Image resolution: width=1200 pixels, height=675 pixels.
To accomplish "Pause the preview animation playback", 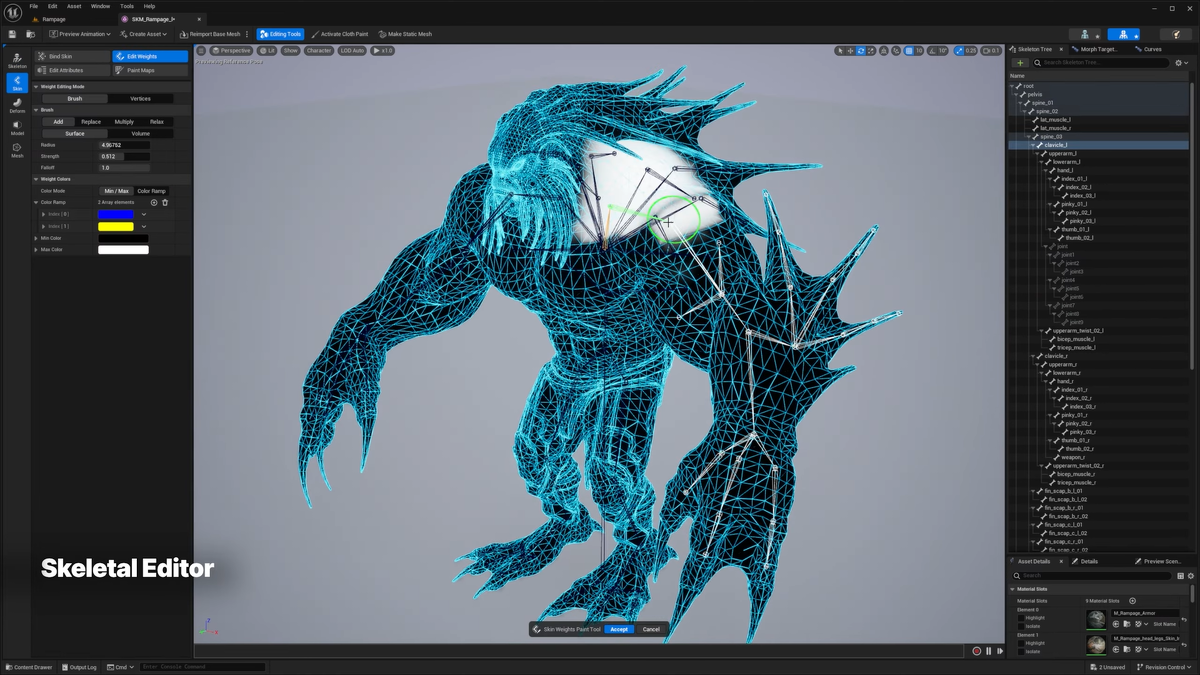I will pyautogui.click(x=989, y=651).
